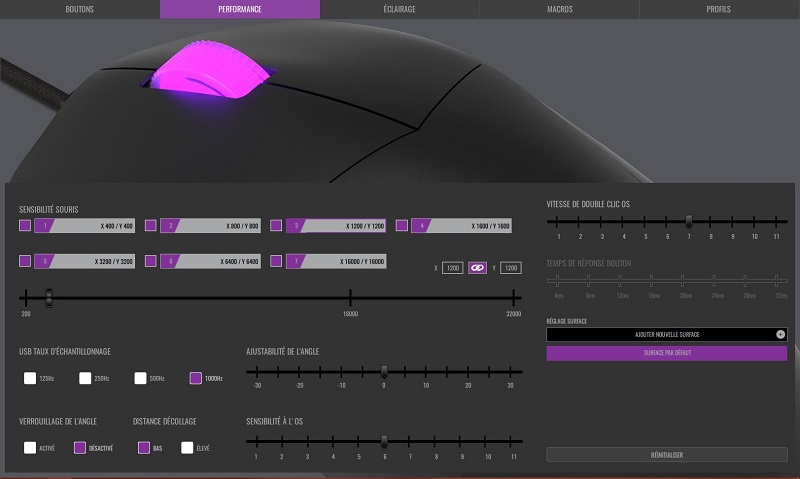Toggle the checkbox beside DPI level 4

point(402,226)
